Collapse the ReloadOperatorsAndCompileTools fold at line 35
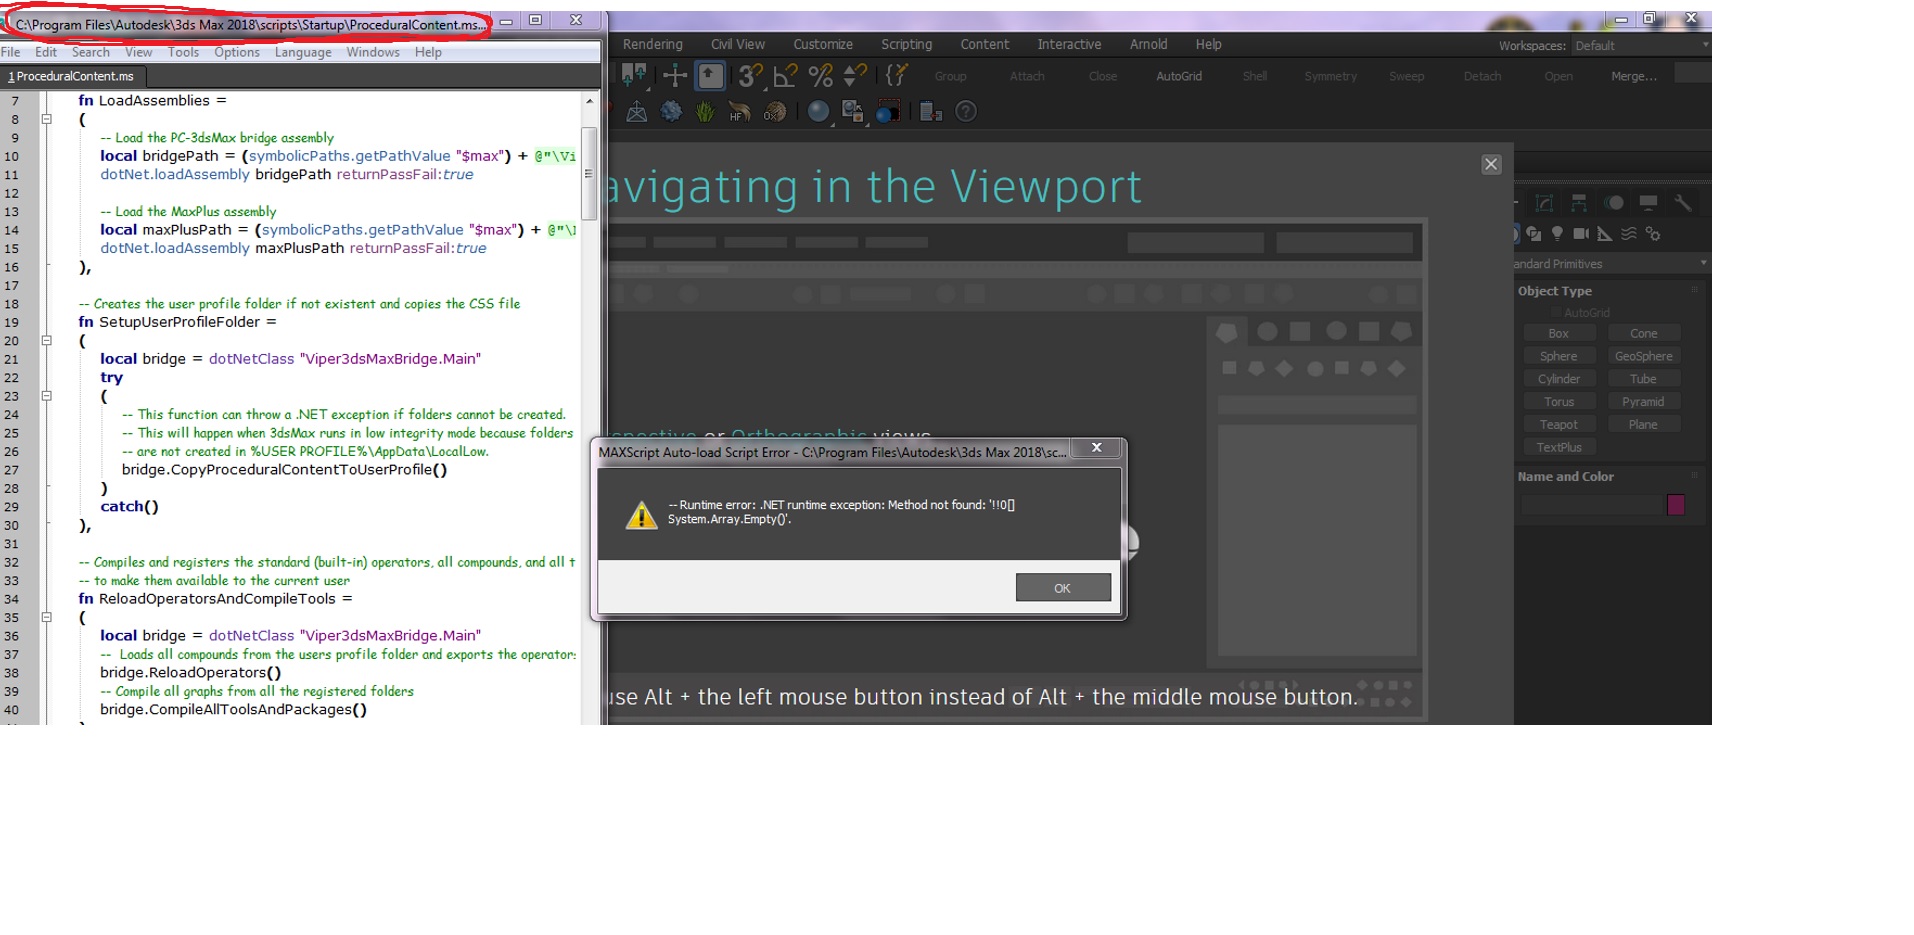The image size is (1914, 935). [x=46, y=617]
